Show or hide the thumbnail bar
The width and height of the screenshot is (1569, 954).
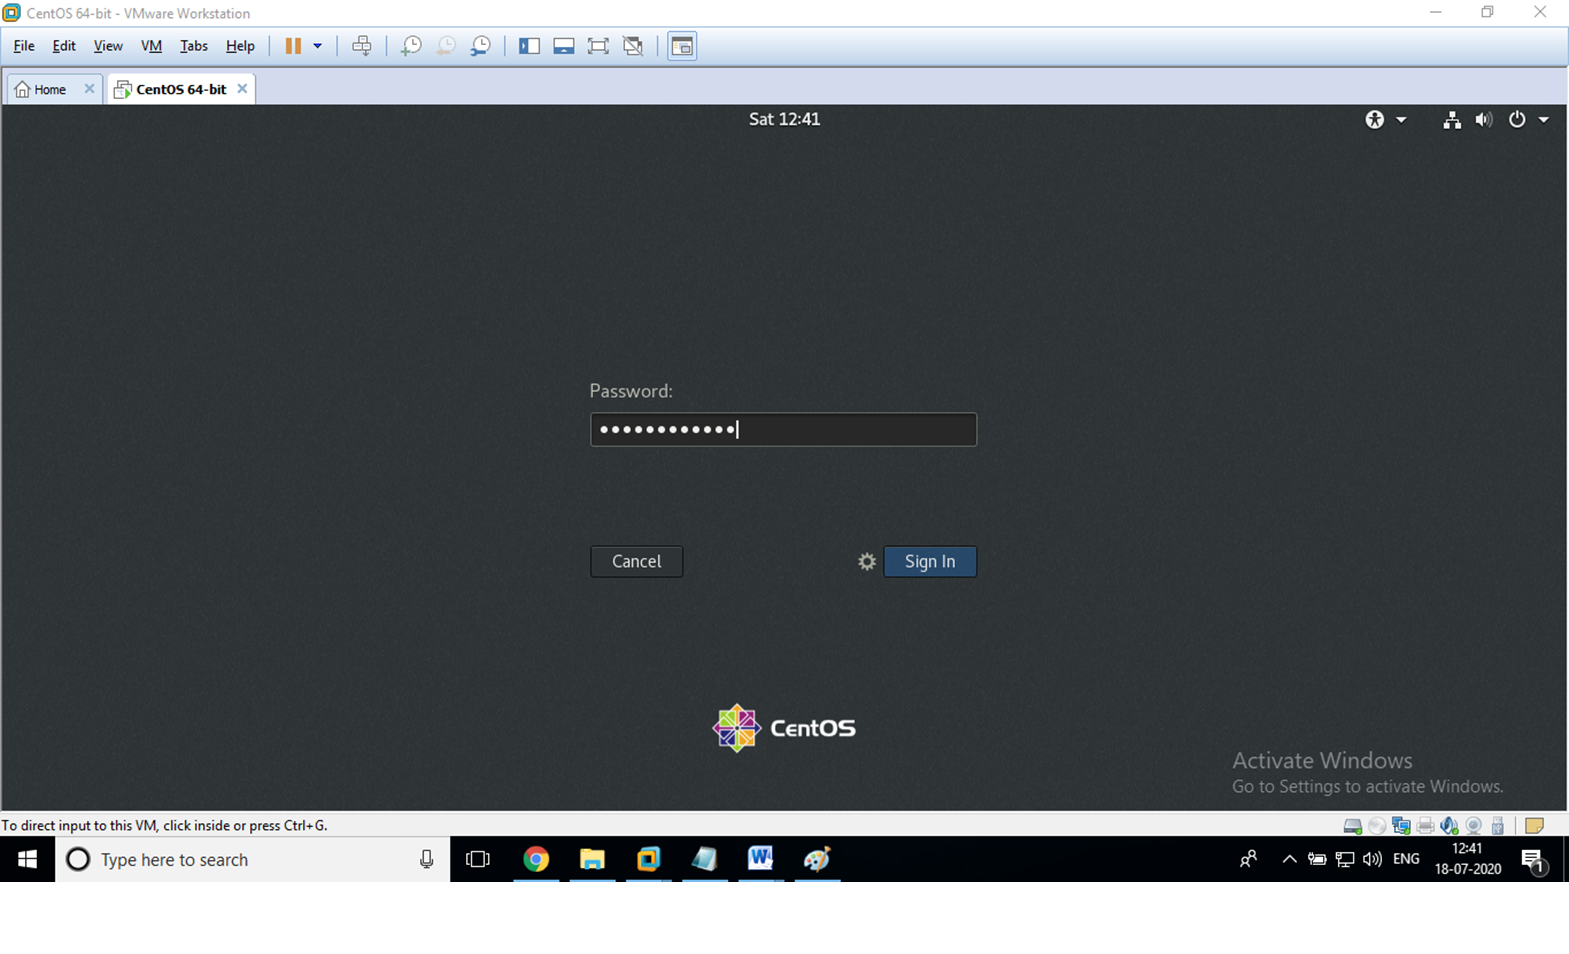coord(564,46)
